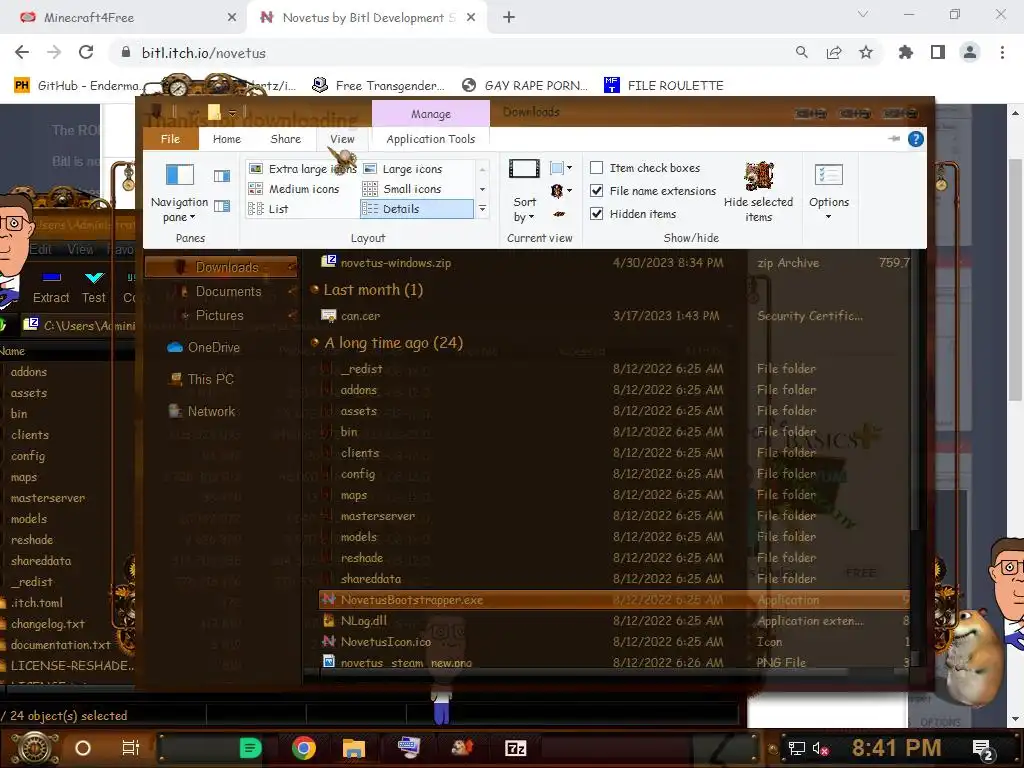This screenshot has width=1024, height=768.
Task: Select NovetusBootstrapper.exe file row
Action: click(614, 600)
